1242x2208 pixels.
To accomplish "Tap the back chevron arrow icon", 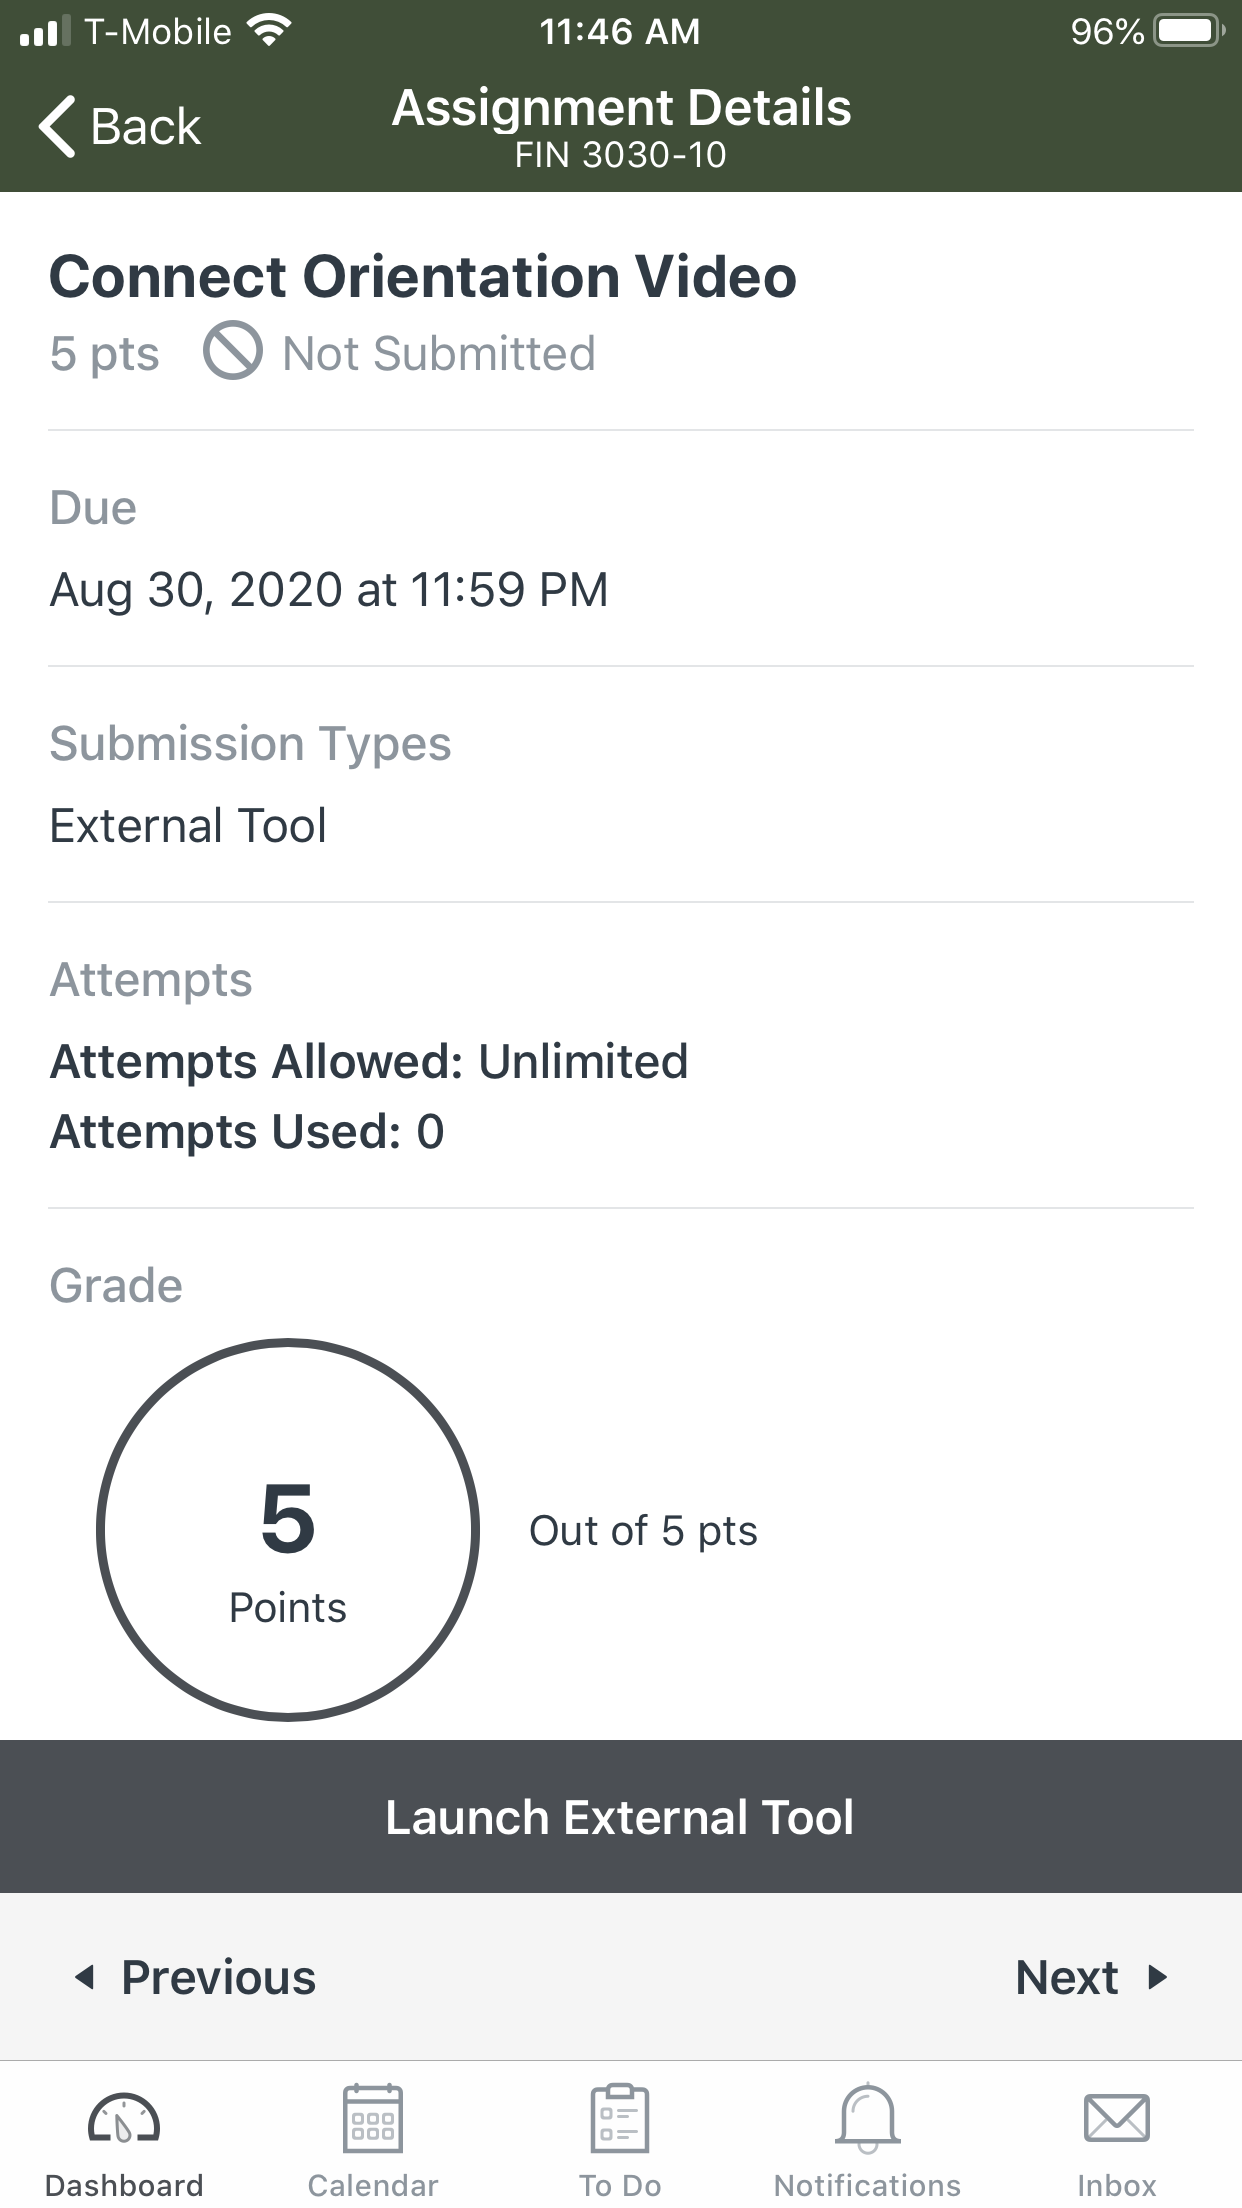I will click(58, 127).
